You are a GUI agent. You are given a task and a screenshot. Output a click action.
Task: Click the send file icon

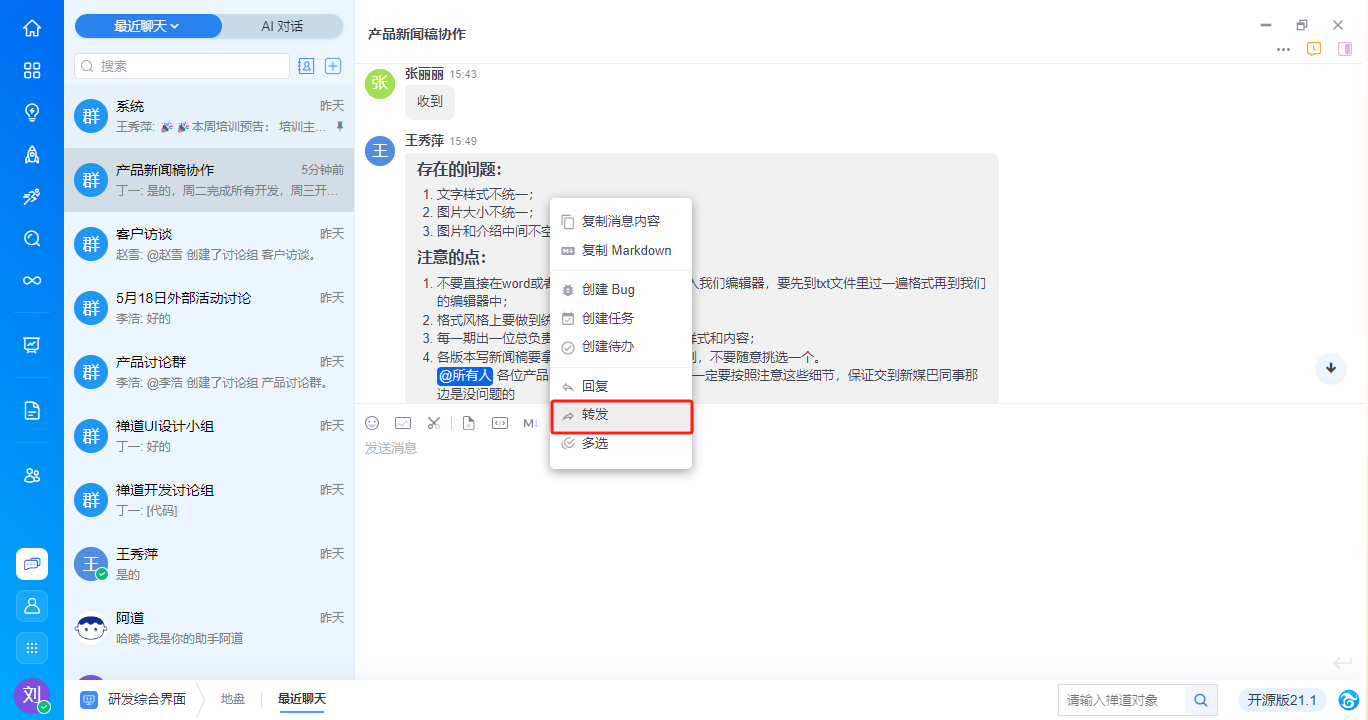[x=468, y=423]
